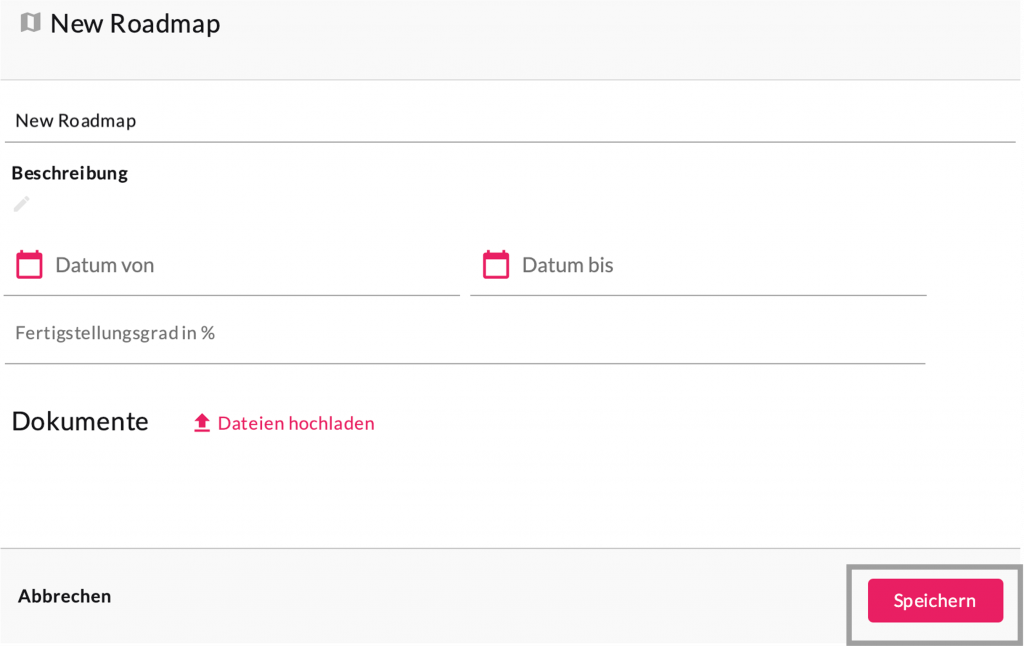Click into the Datum von date field

tap(250, 266)
